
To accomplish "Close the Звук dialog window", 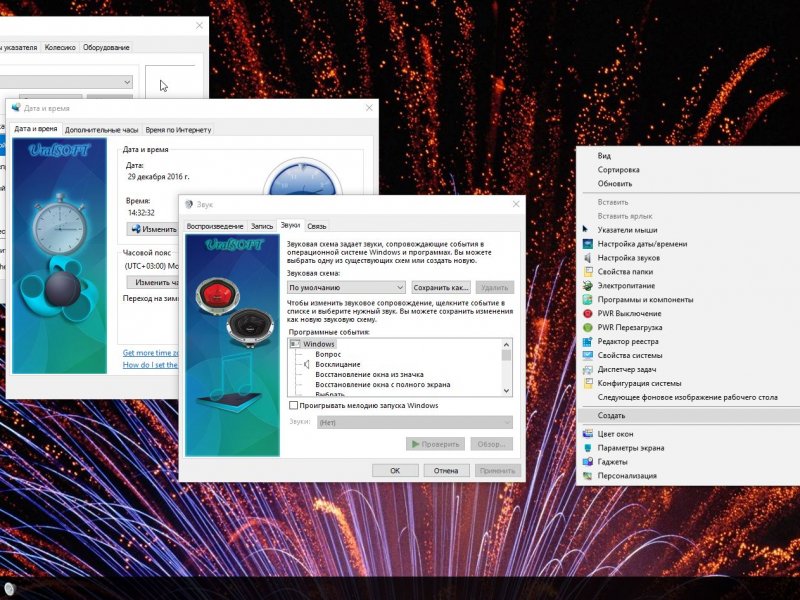I will (x=516, y=204).
